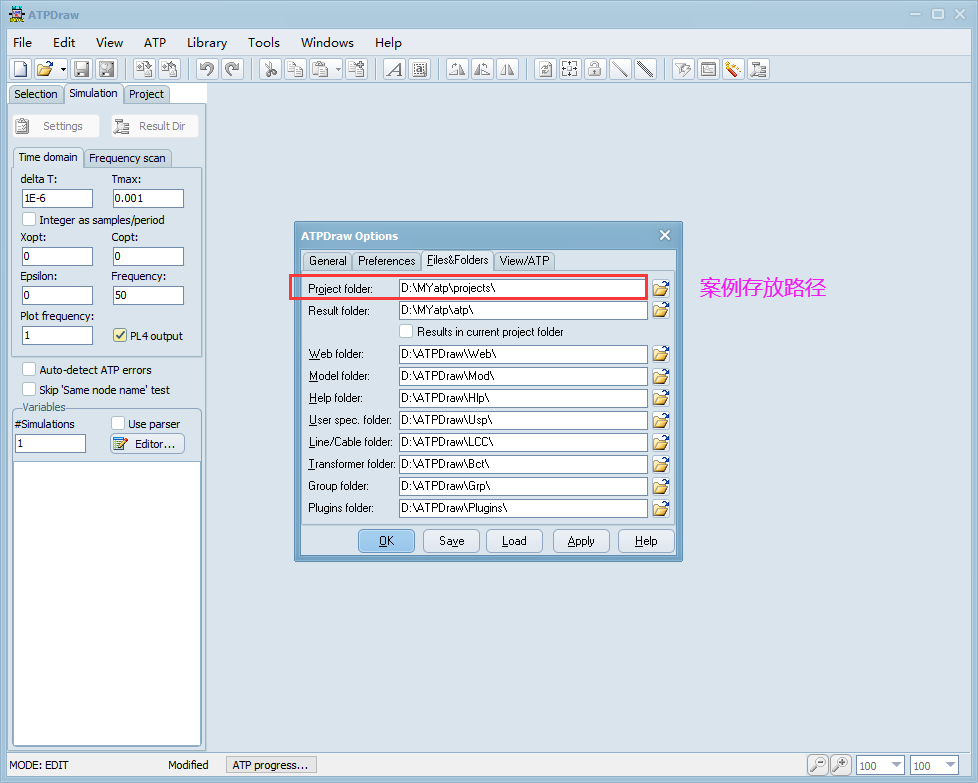The width and height of the screenshot is (978, 783).
Task: Click the zoom in magnifier icon
Action: 841,765
